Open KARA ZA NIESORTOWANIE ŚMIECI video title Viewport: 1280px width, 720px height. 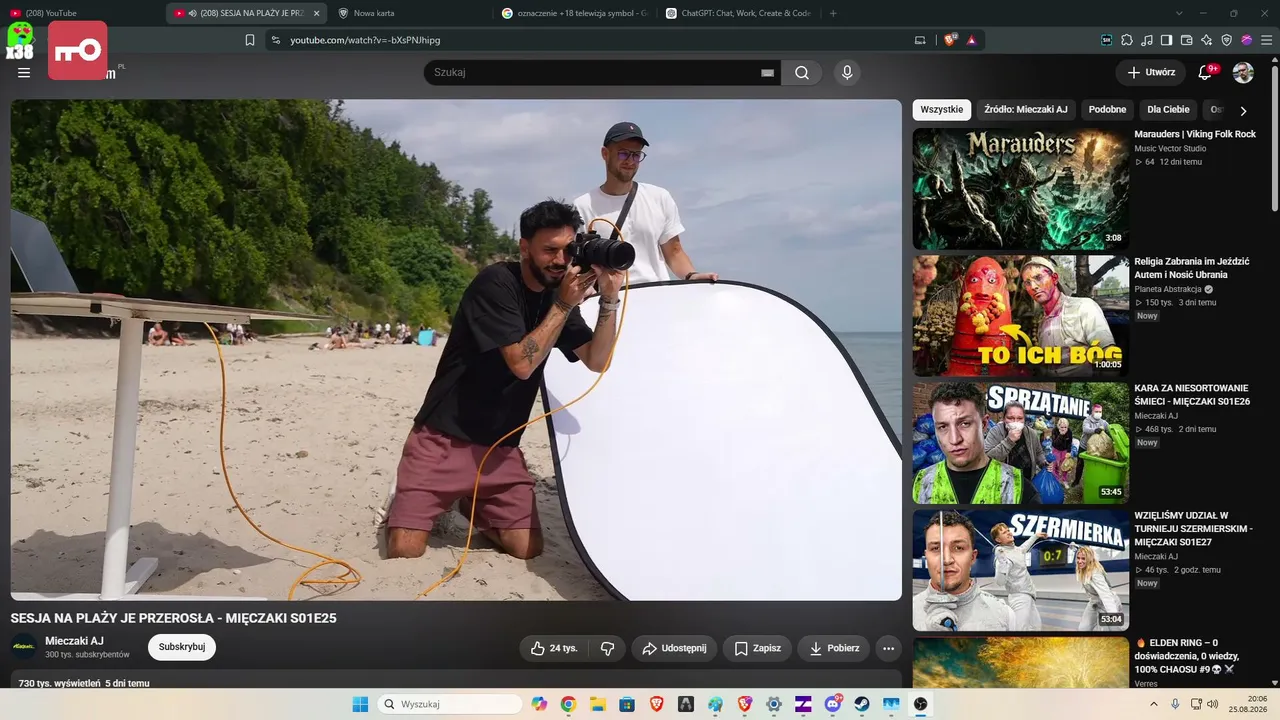point(1192,394)
